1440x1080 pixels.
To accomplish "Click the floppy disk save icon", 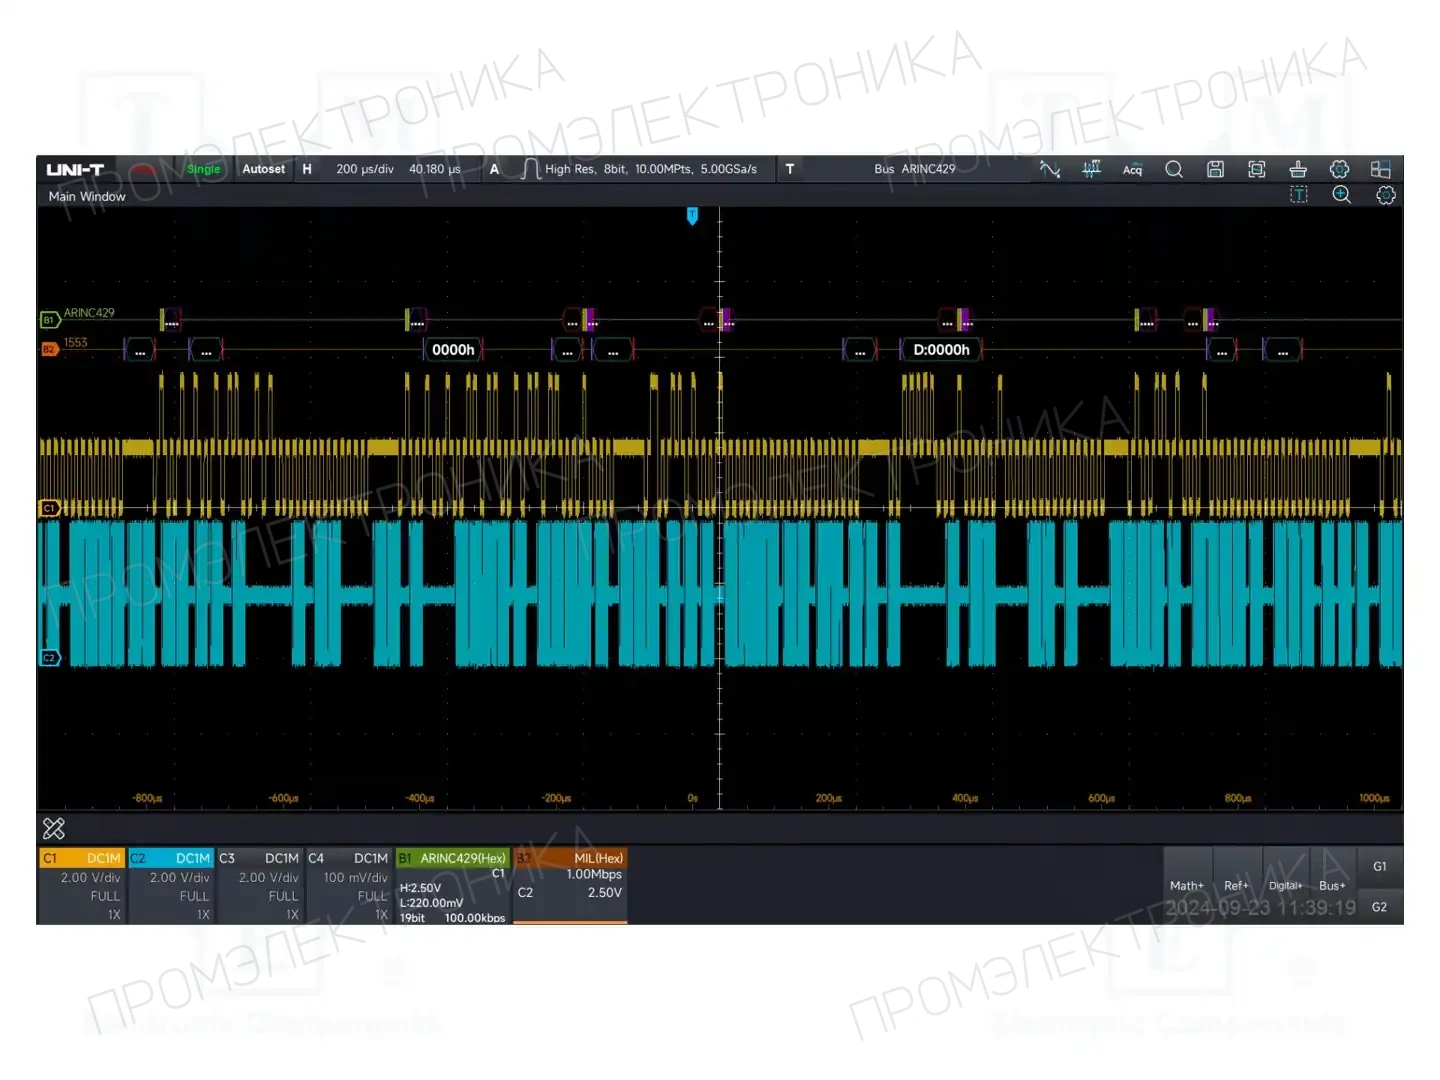I will [x=1215, y=169].
